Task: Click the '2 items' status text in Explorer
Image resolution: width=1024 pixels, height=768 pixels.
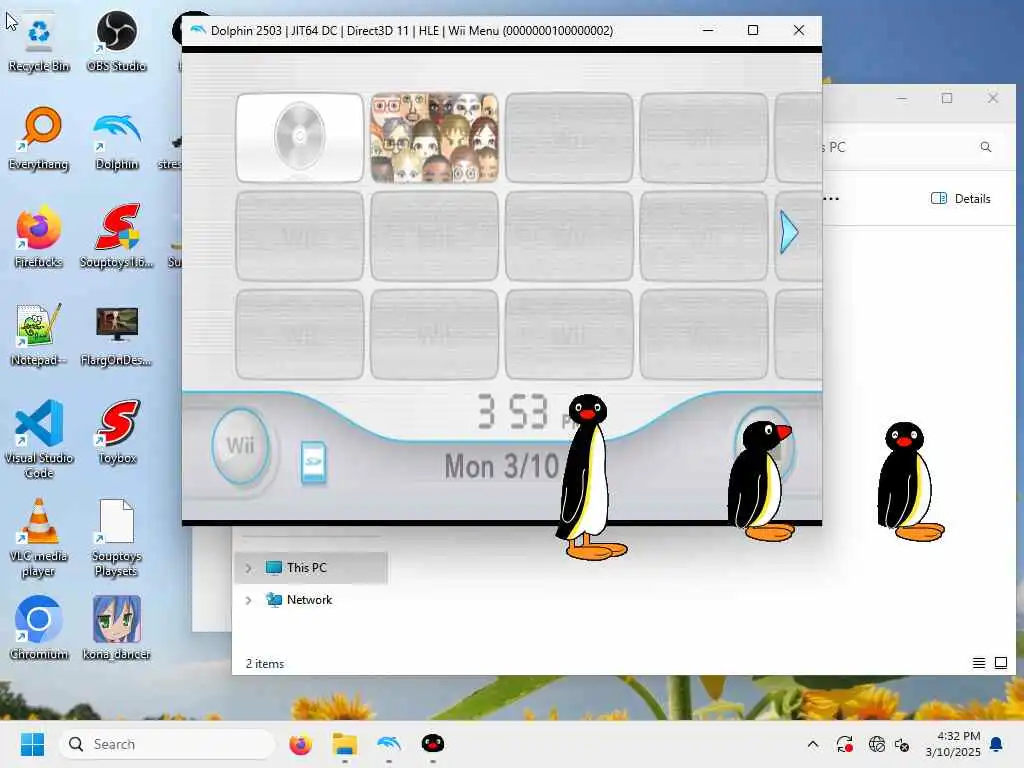Action: point(264,664)
